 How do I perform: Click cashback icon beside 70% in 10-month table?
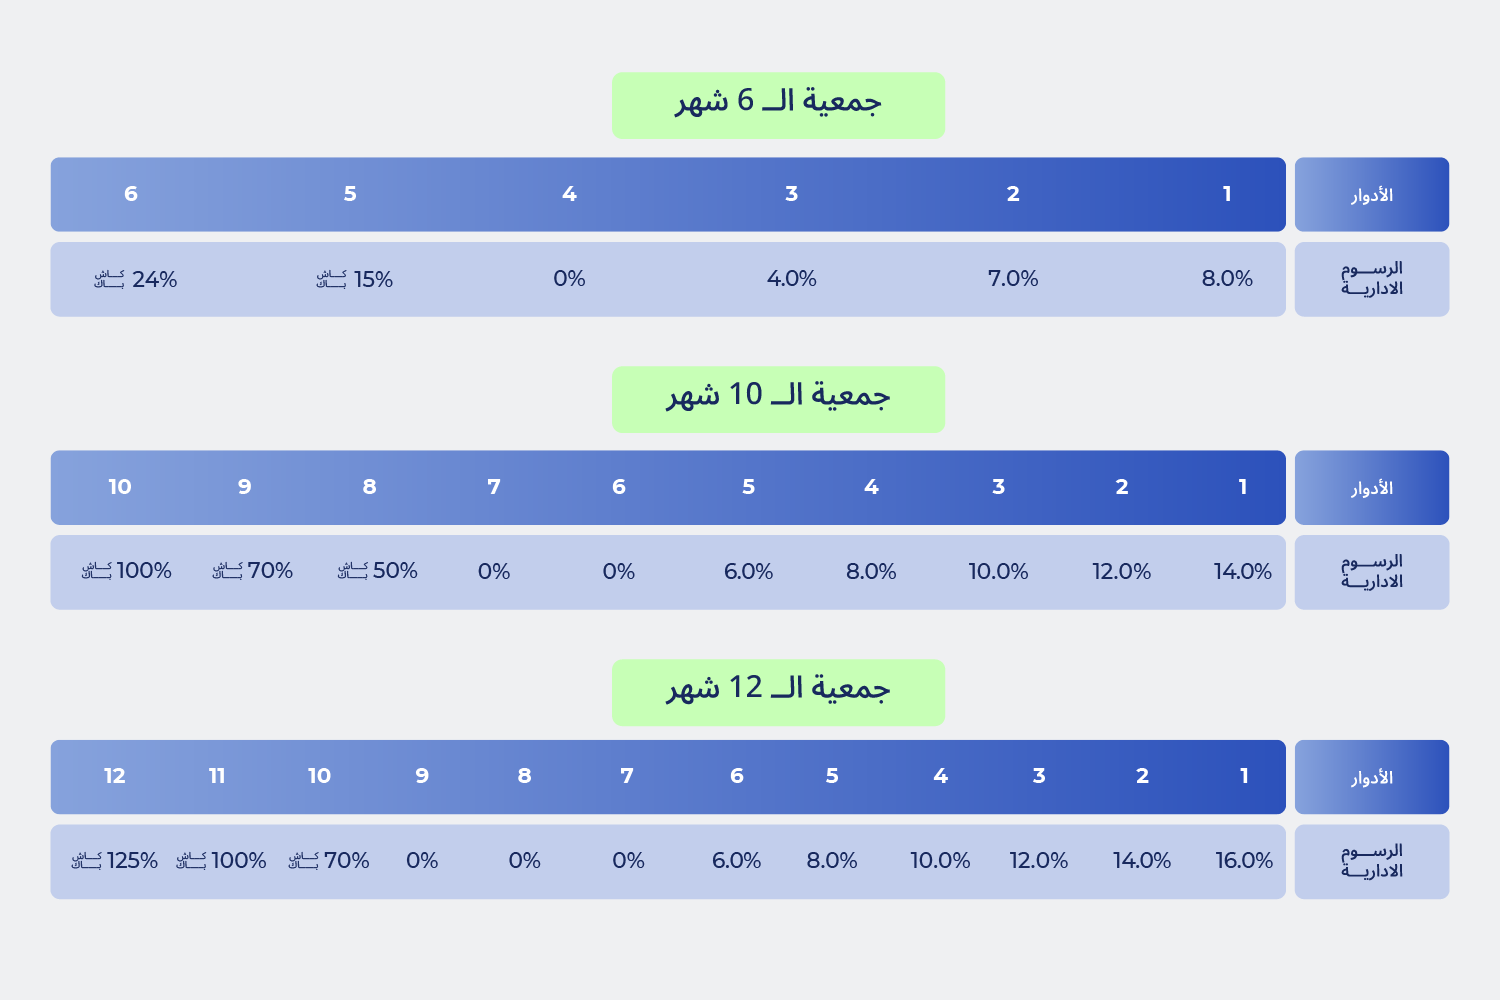pos(227,571)
